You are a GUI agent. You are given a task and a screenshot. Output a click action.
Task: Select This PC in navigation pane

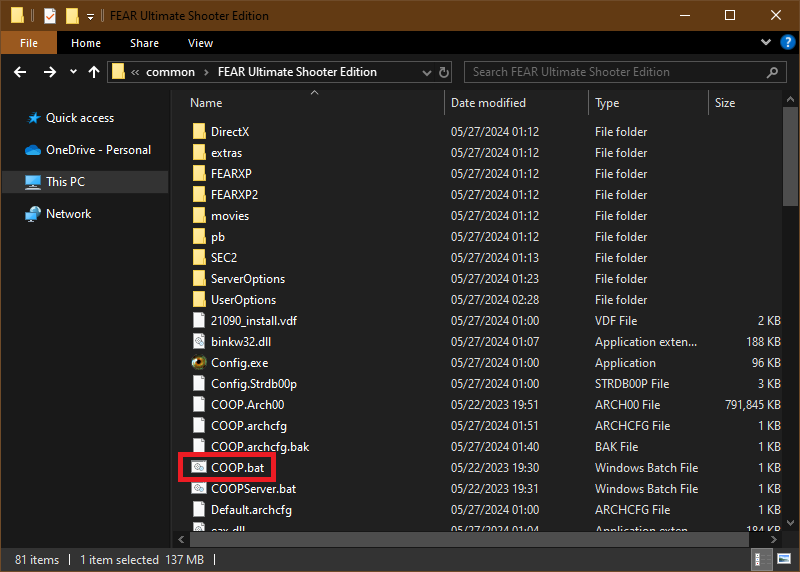(85, 182)
